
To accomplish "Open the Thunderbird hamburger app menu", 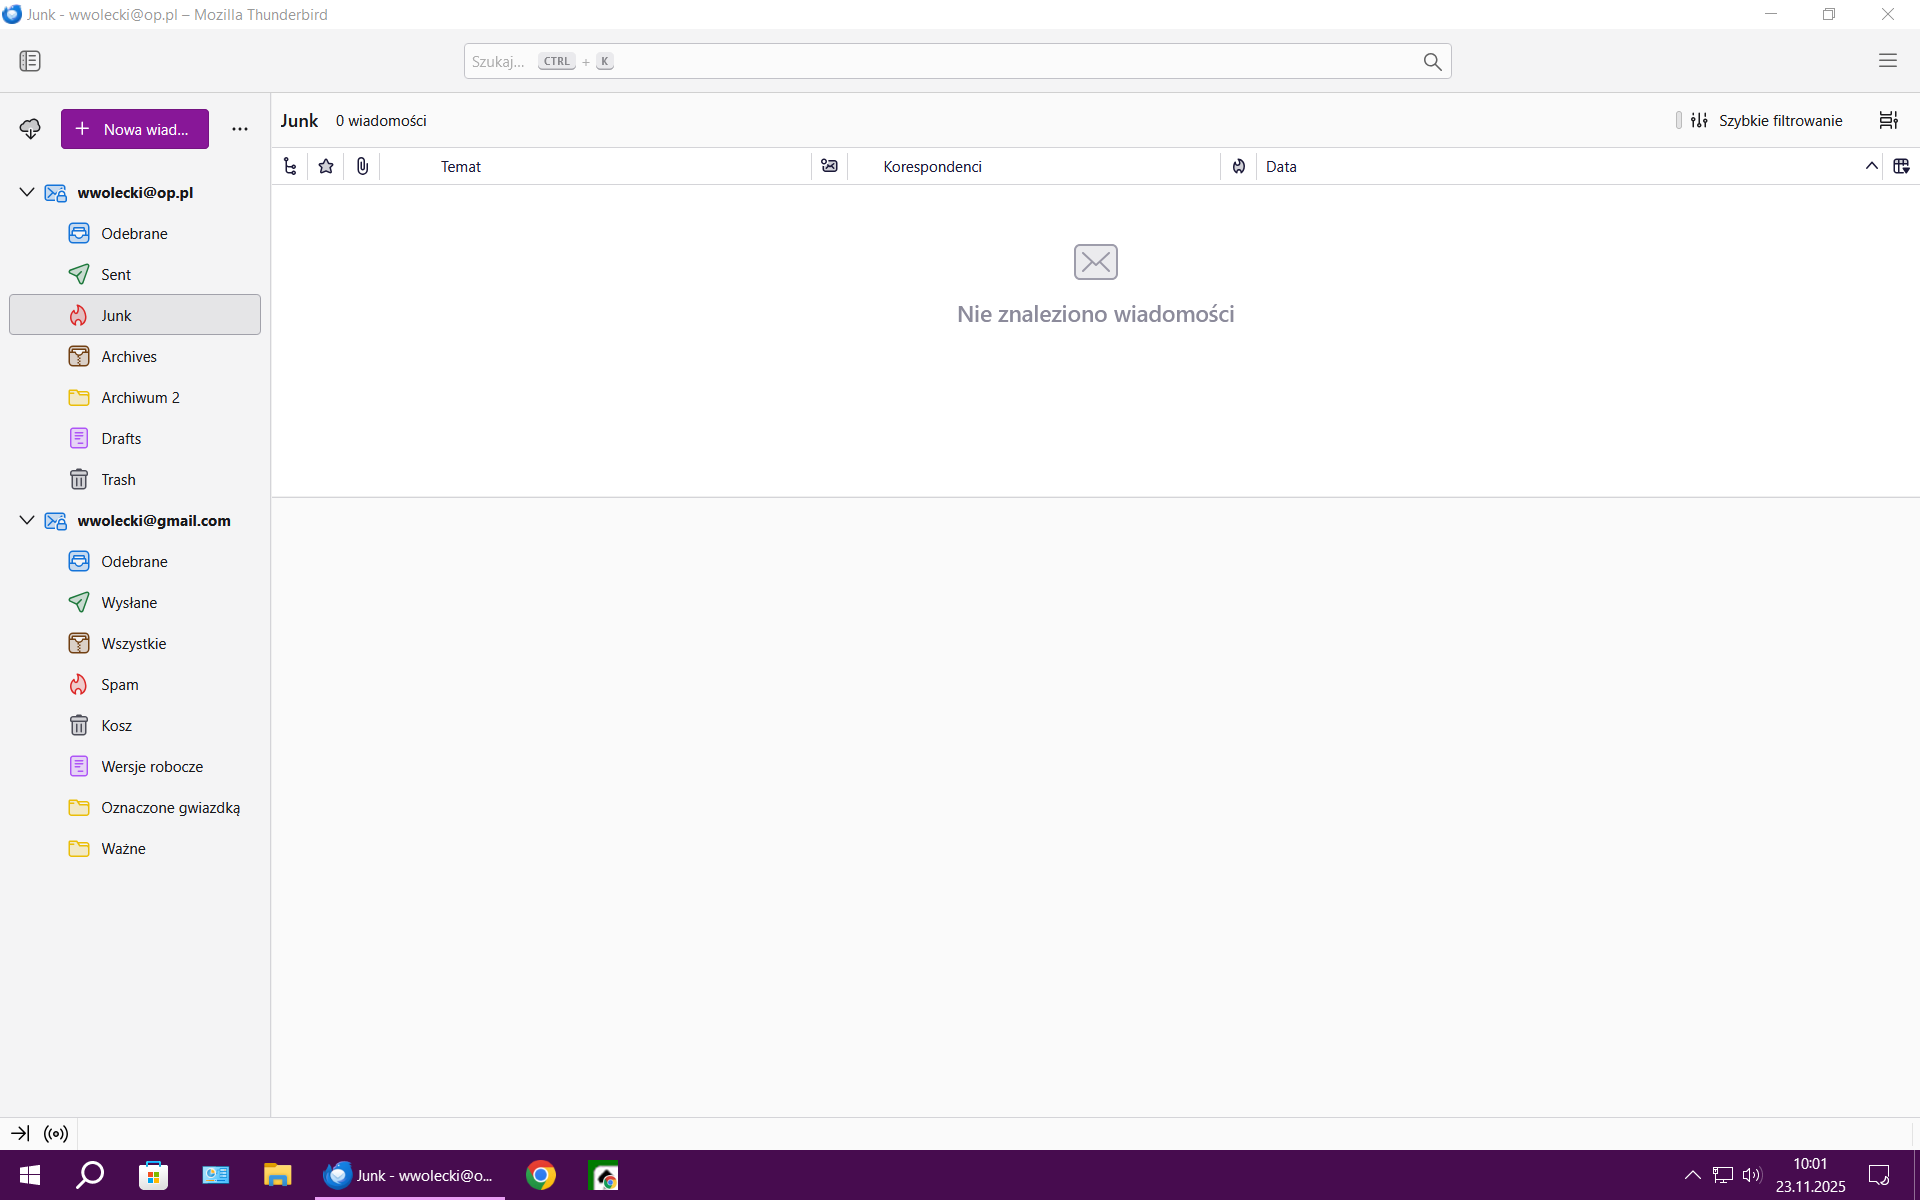I will [1887, 61].
